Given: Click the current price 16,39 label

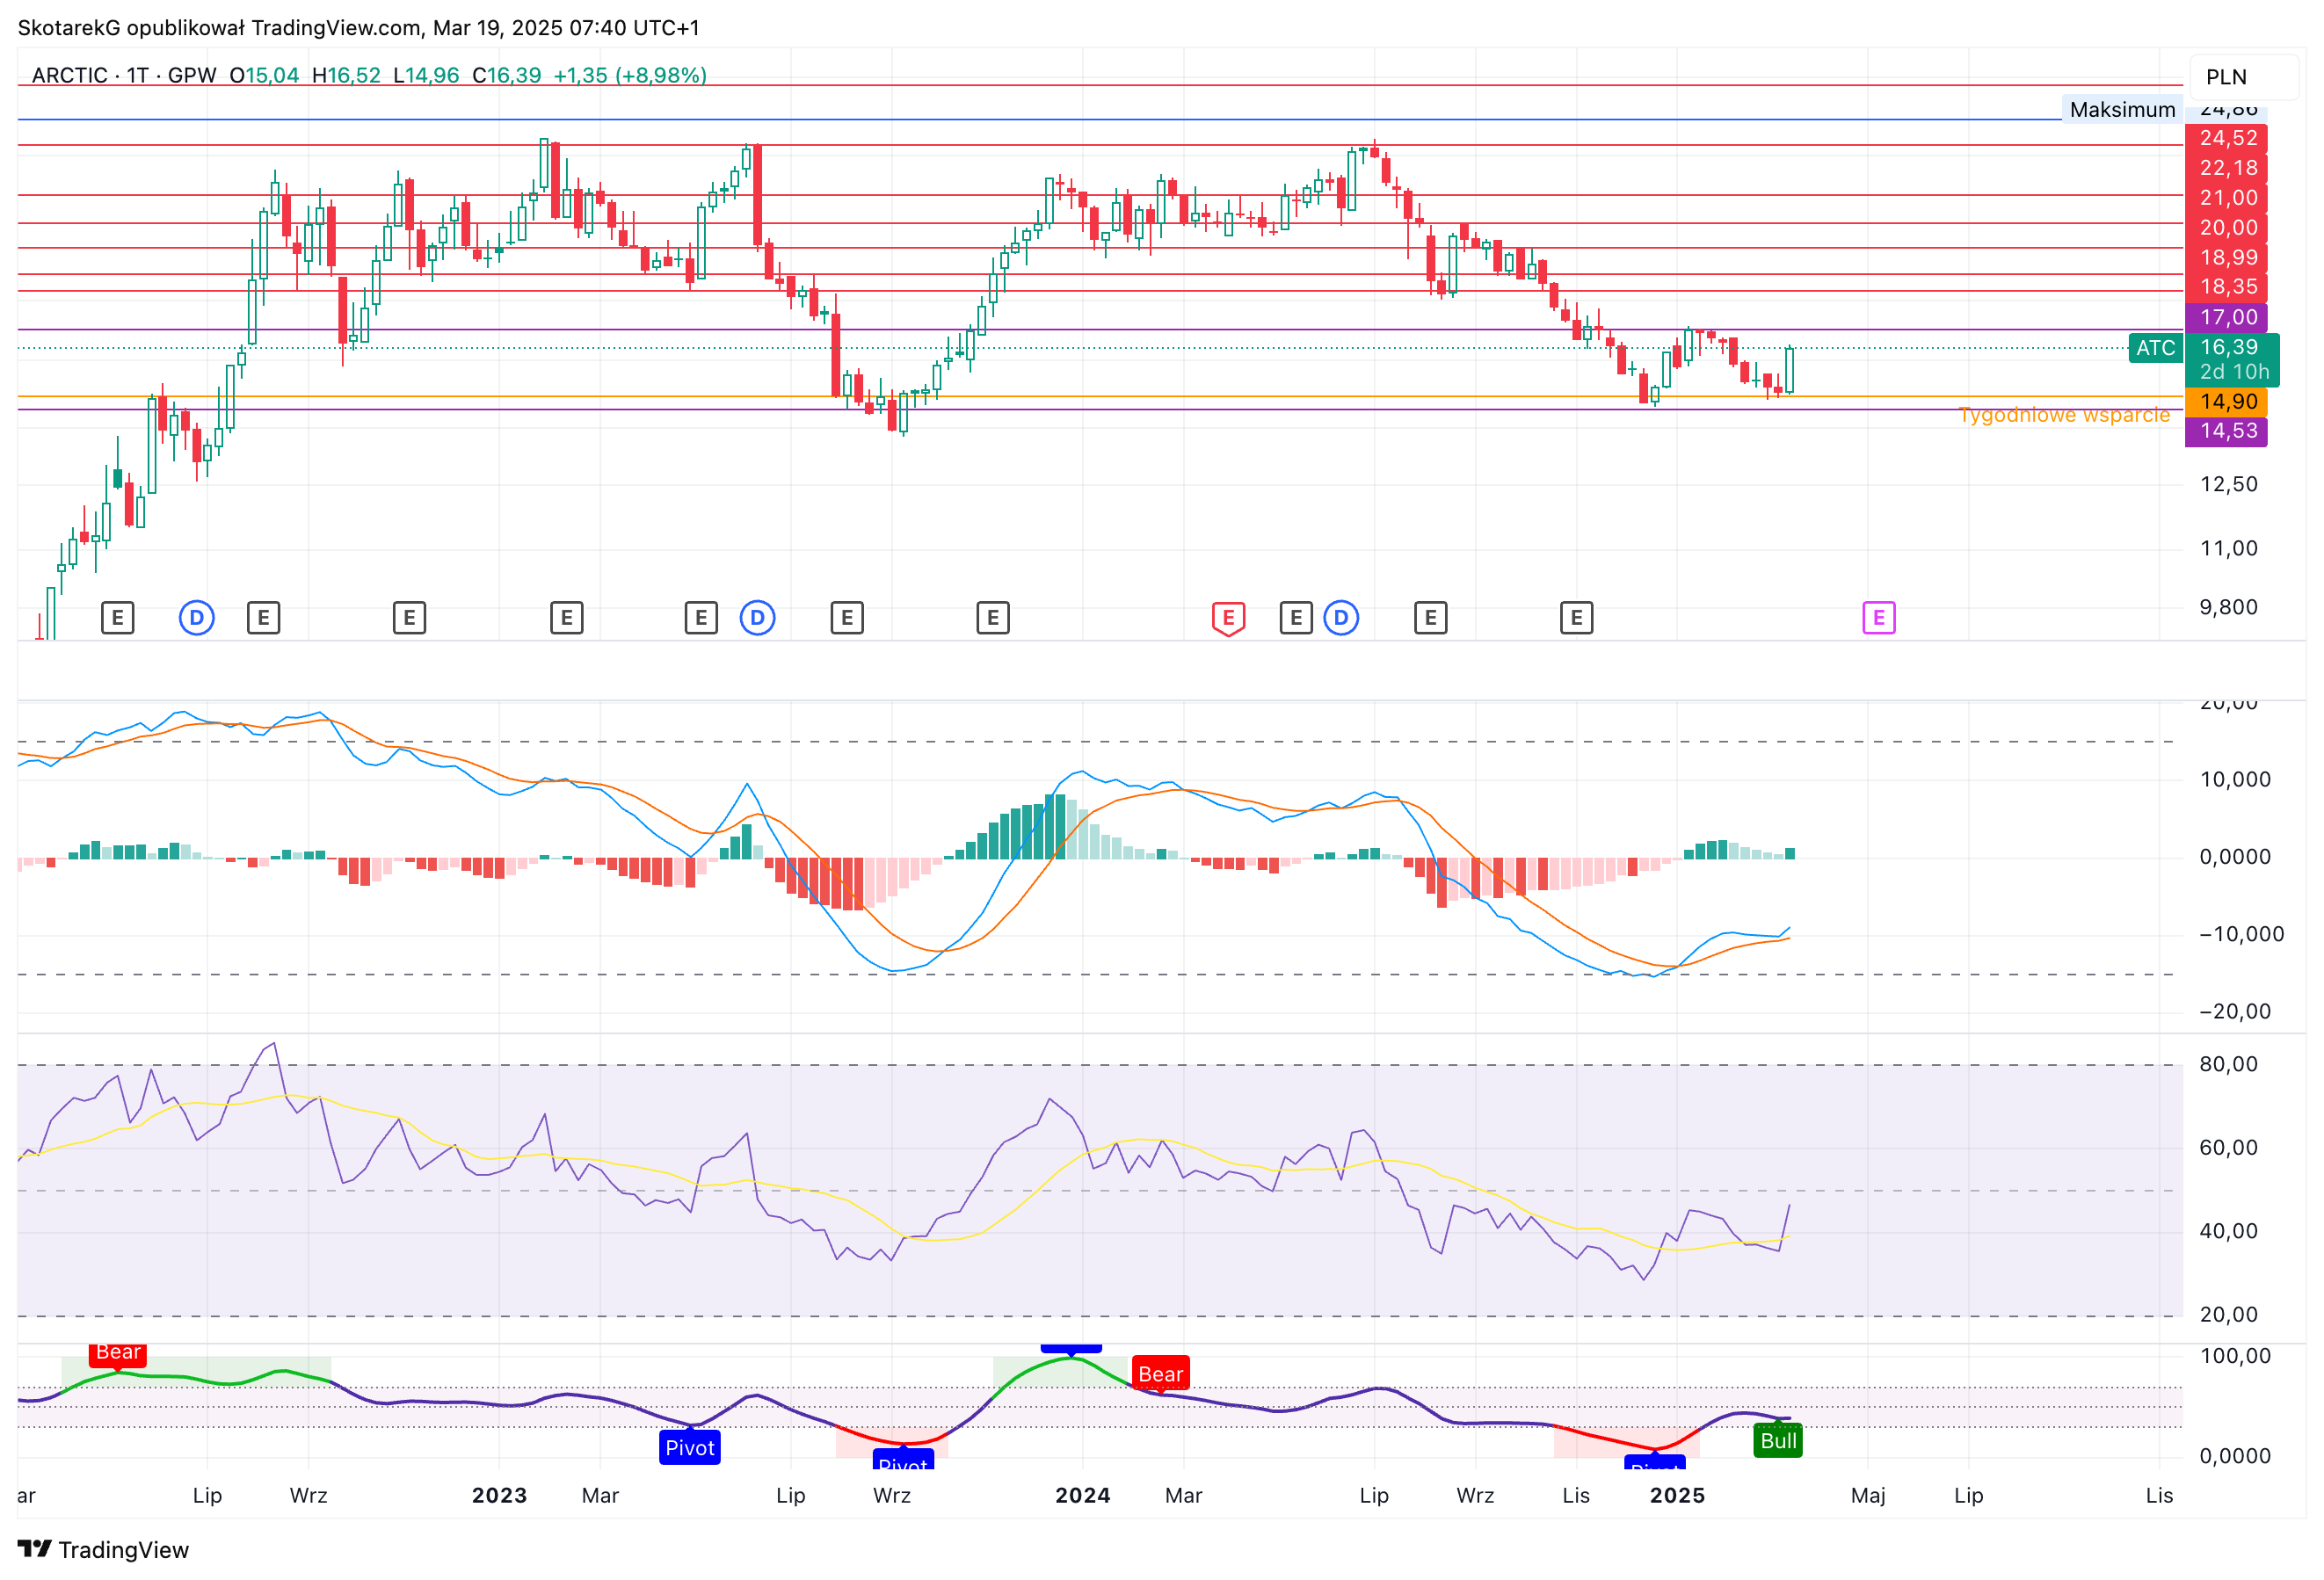Looking at the screenshot, I should tap(2230, 347).
